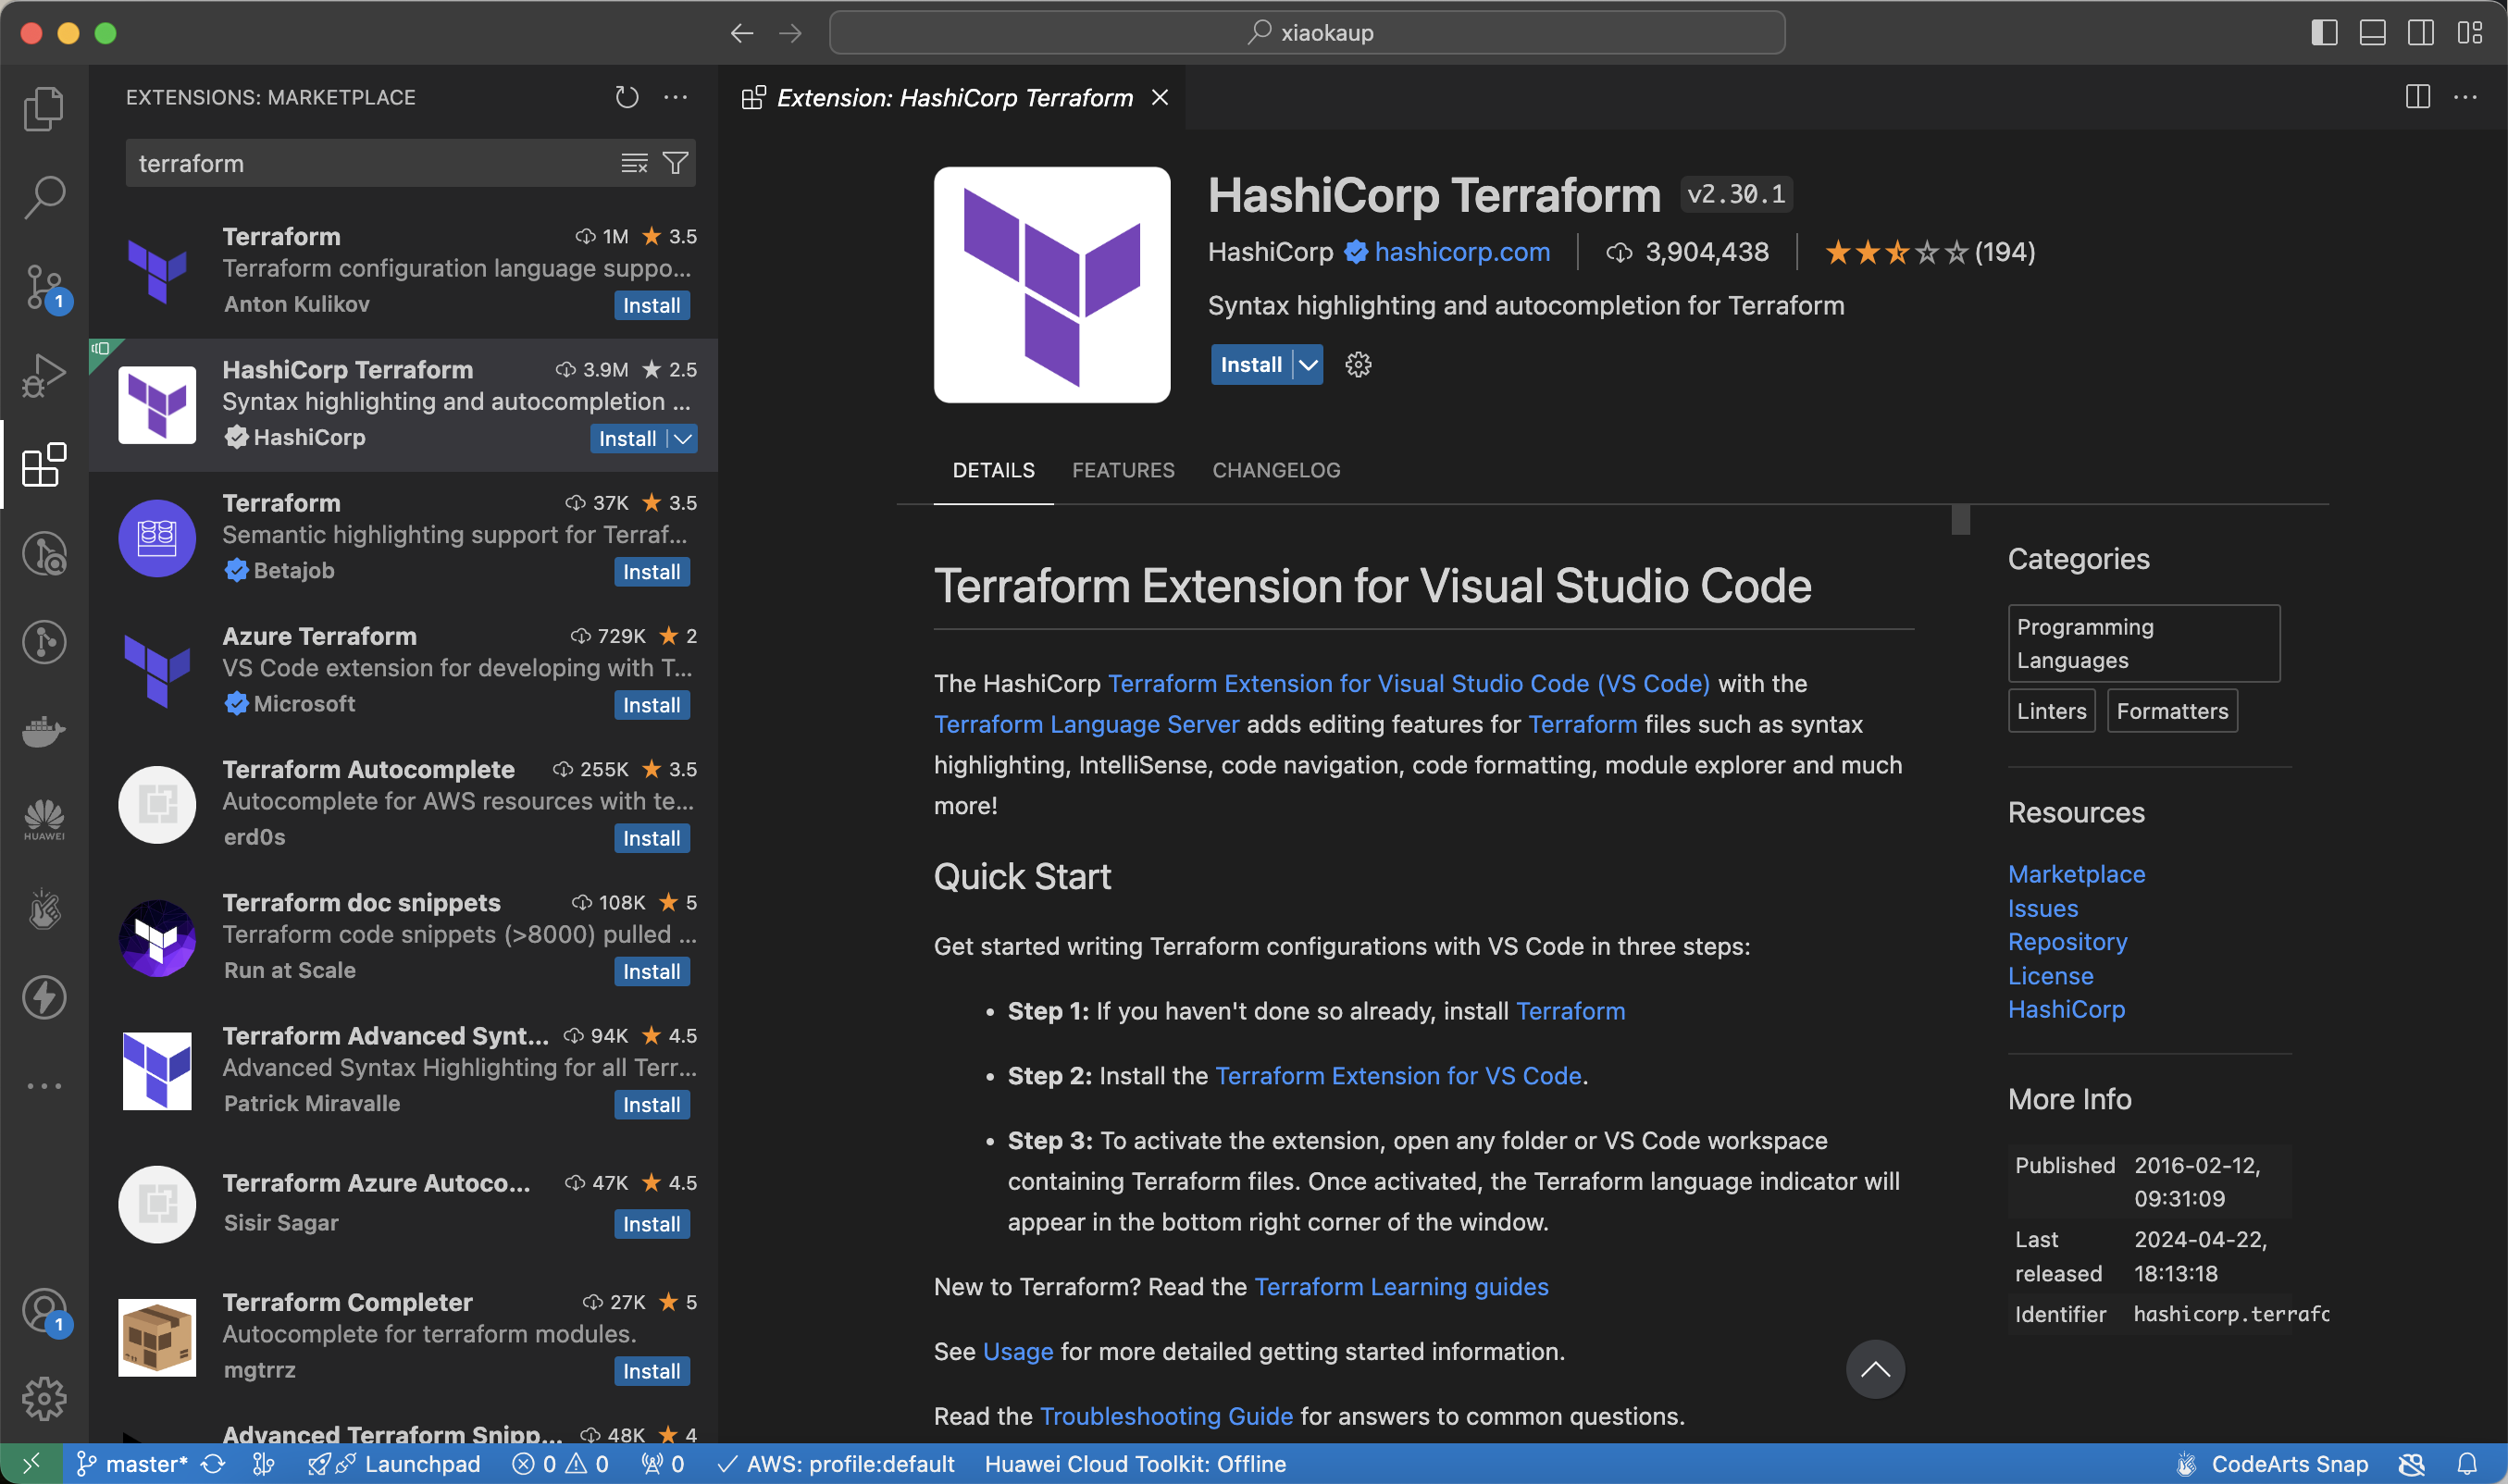This screenshot has width=2508, height=1484.
Task: Open the hashicorp.com publisher link
Action: point(1462,252)
